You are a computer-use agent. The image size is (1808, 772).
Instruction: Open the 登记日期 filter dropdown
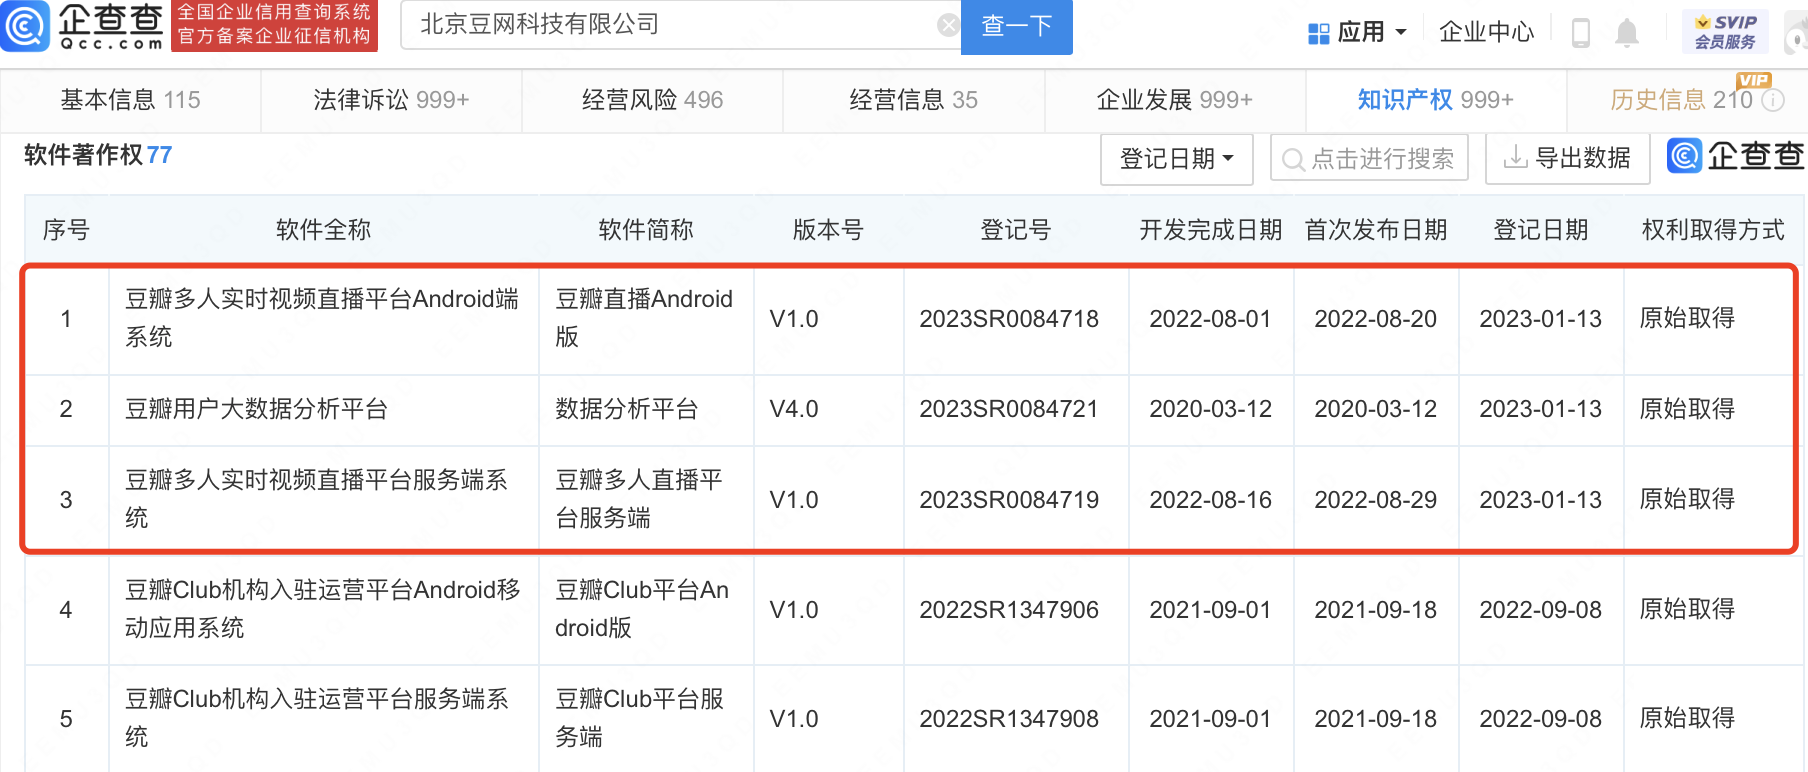click(1177, 159)
